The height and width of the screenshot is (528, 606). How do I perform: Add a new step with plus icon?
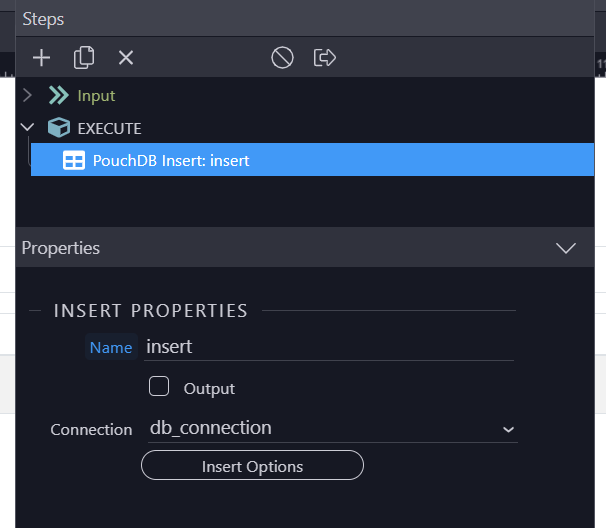point(41,58)
